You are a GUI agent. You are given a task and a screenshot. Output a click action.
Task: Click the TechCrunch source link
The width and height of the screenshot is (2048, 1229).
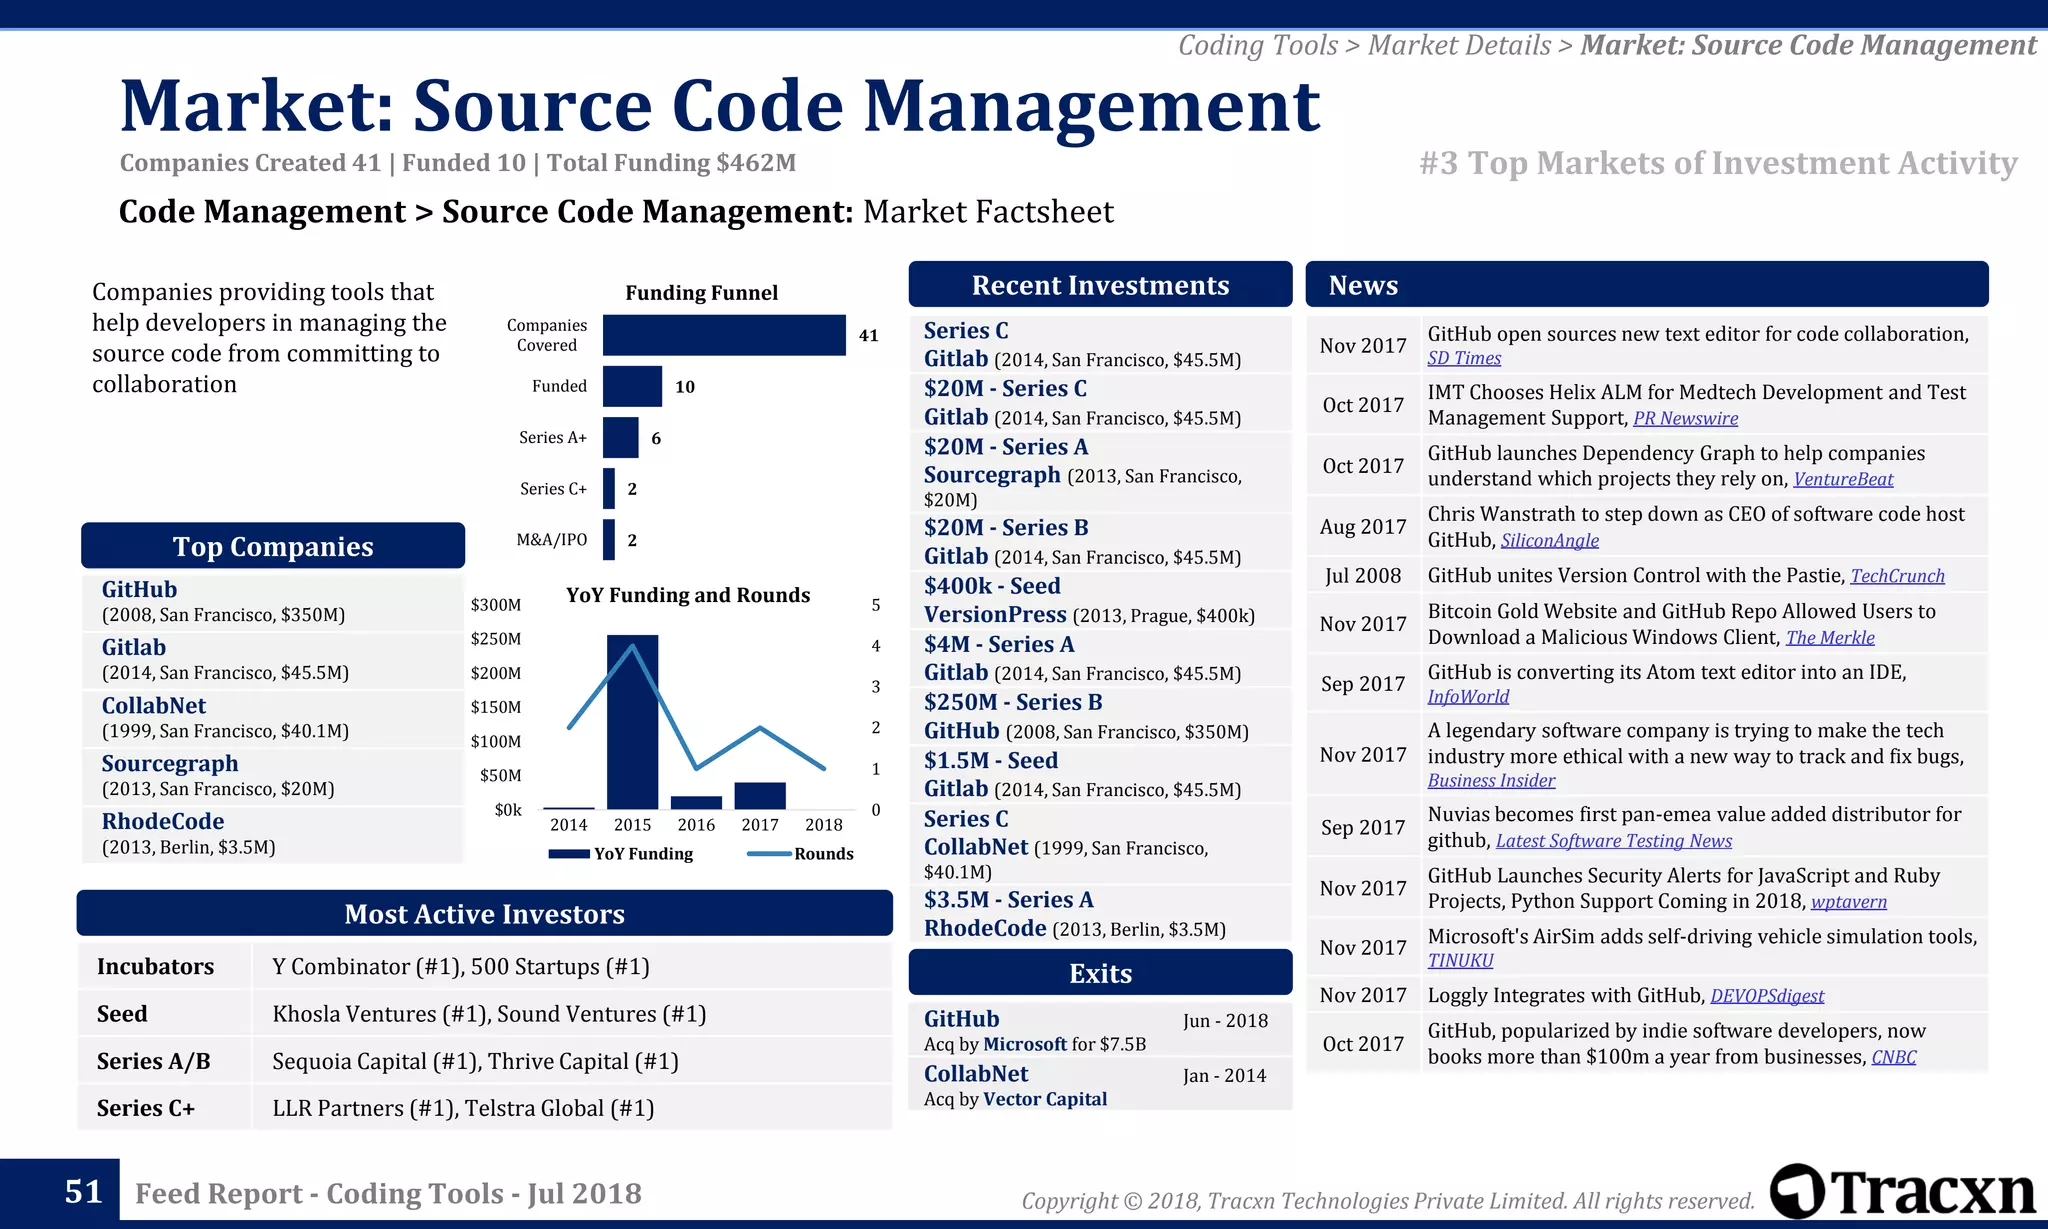[x=1897, y=576]
